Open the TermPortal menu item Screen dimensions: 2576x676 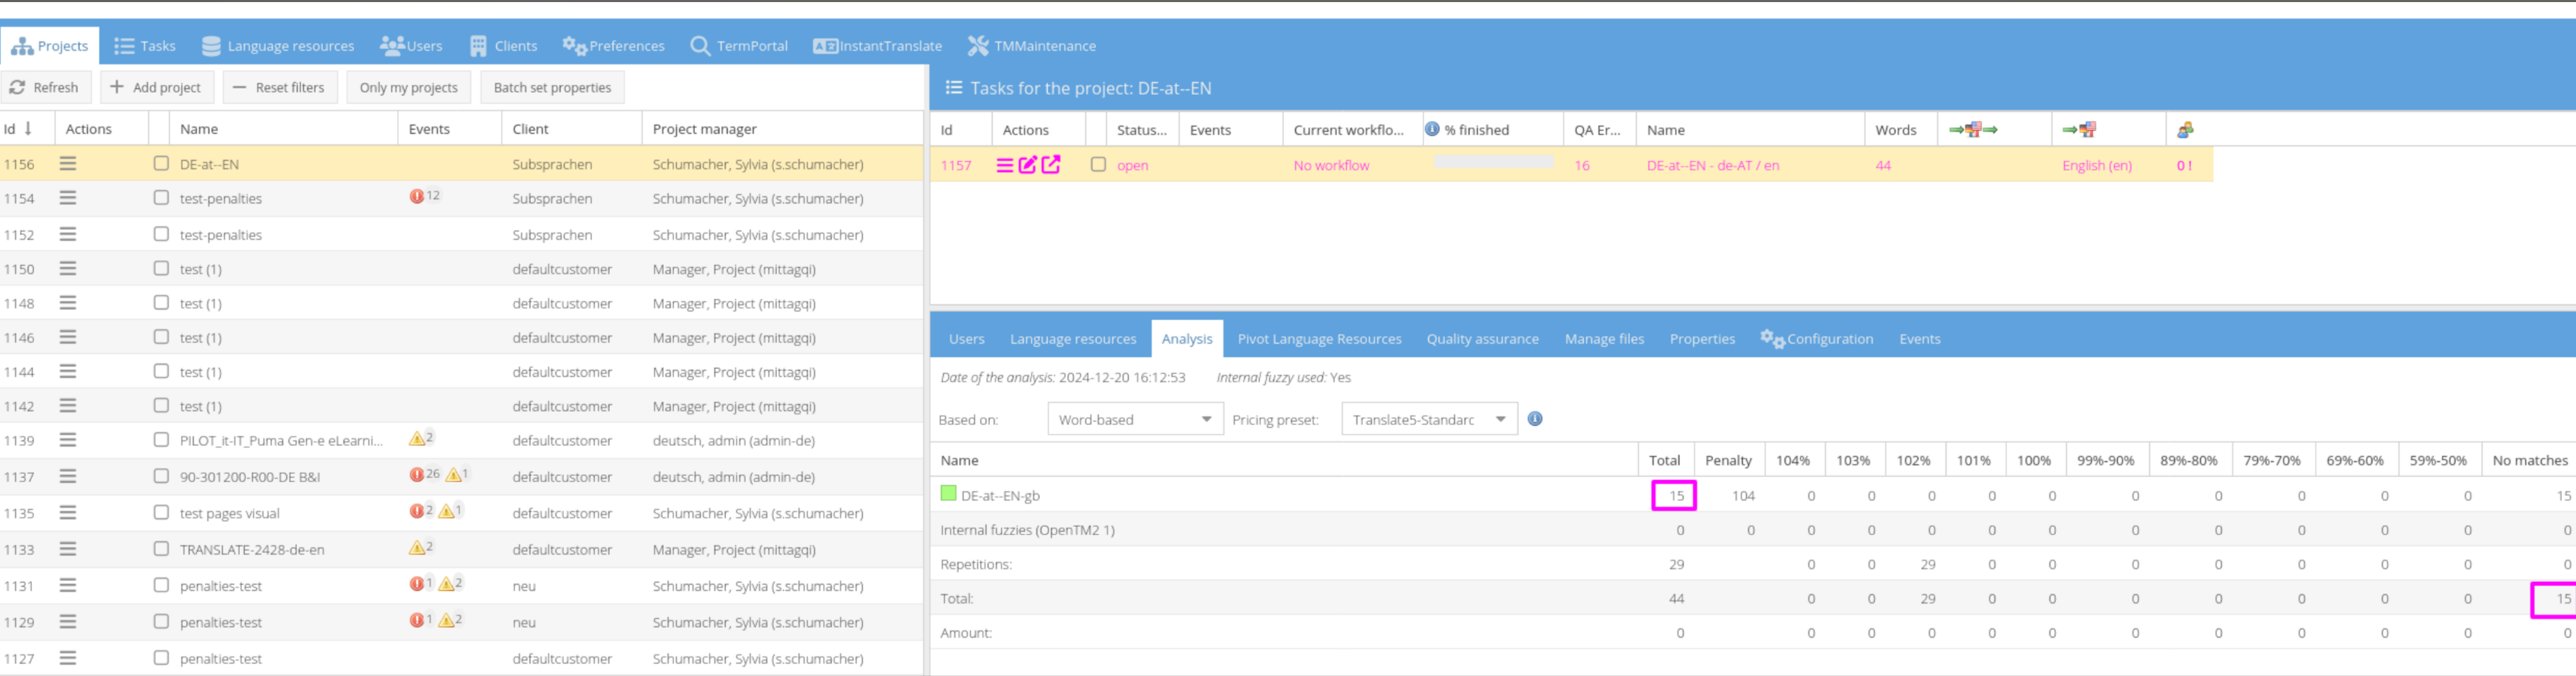pos(739,46)
